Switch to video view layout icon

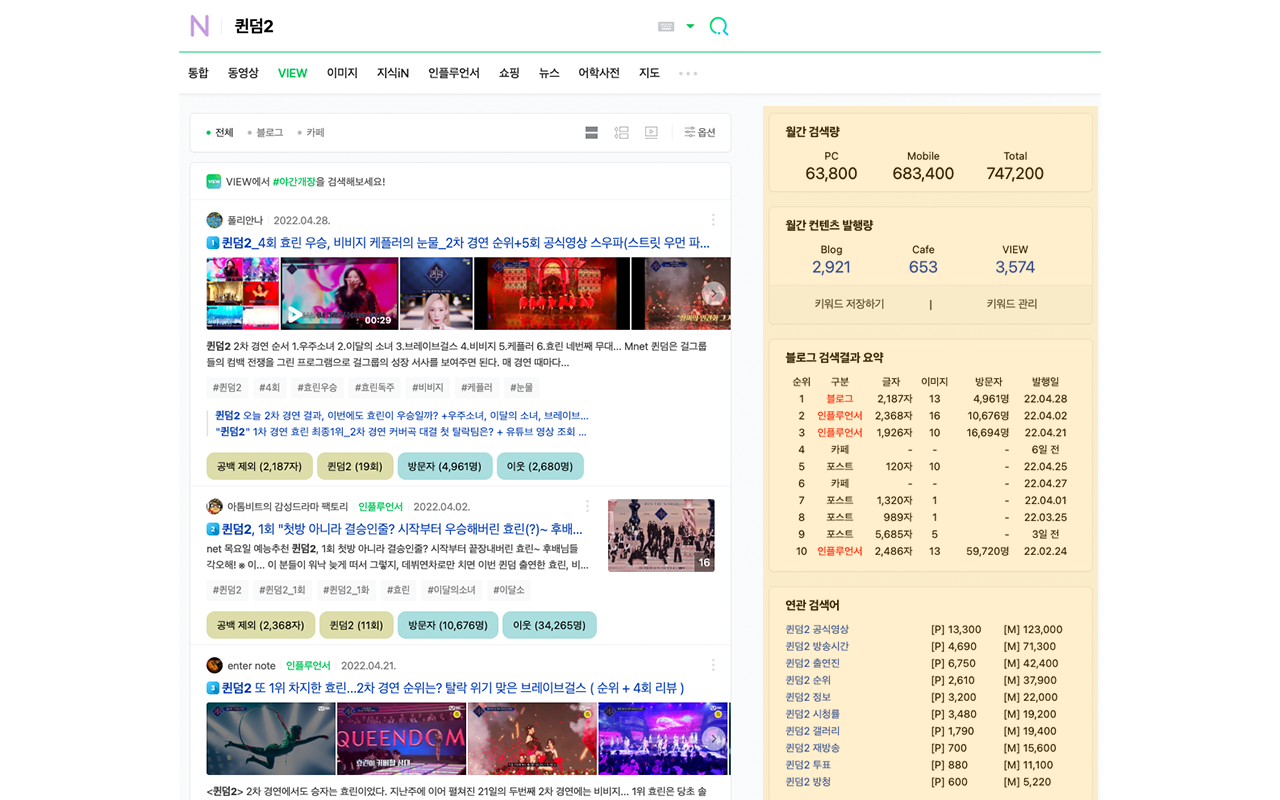pos(651,132)
